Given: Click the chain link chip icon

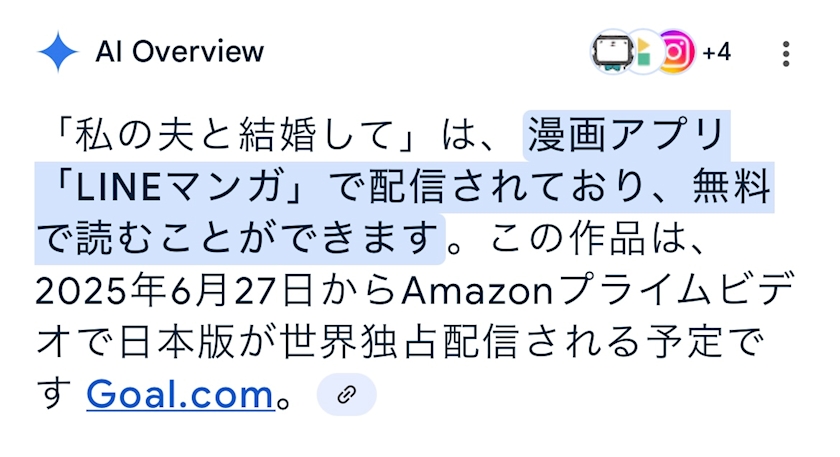Looking at the screenshot, I should point(347,394).
